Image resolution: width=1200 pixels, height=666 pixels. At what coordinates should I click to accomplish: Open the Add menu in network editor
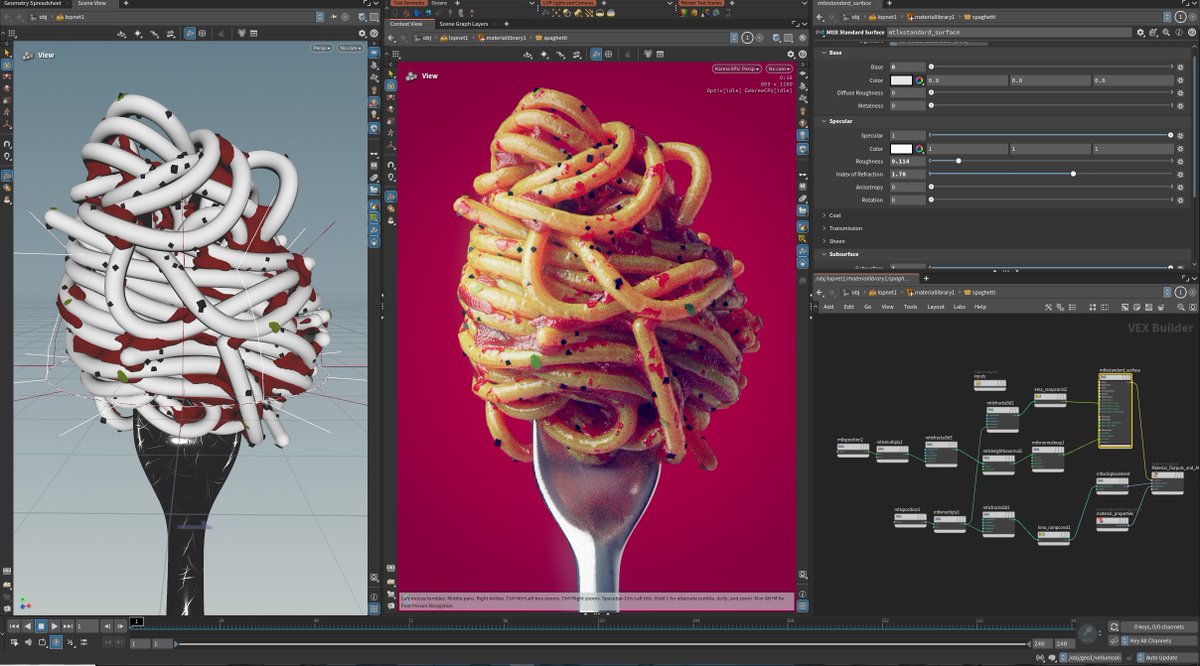tap(829, 307)
